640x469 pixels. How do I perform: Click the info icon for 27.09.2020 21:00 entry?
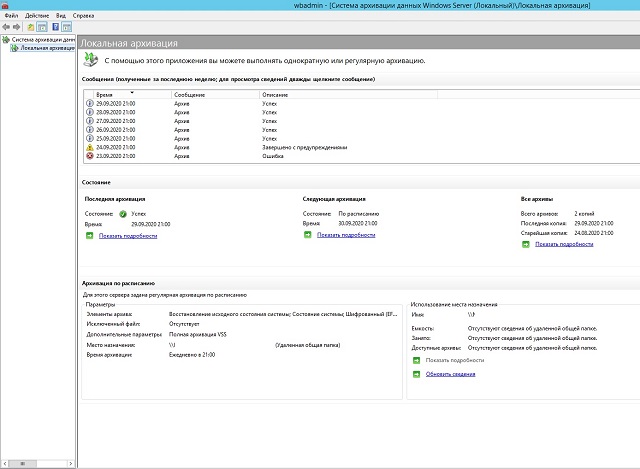pos(90,121)
